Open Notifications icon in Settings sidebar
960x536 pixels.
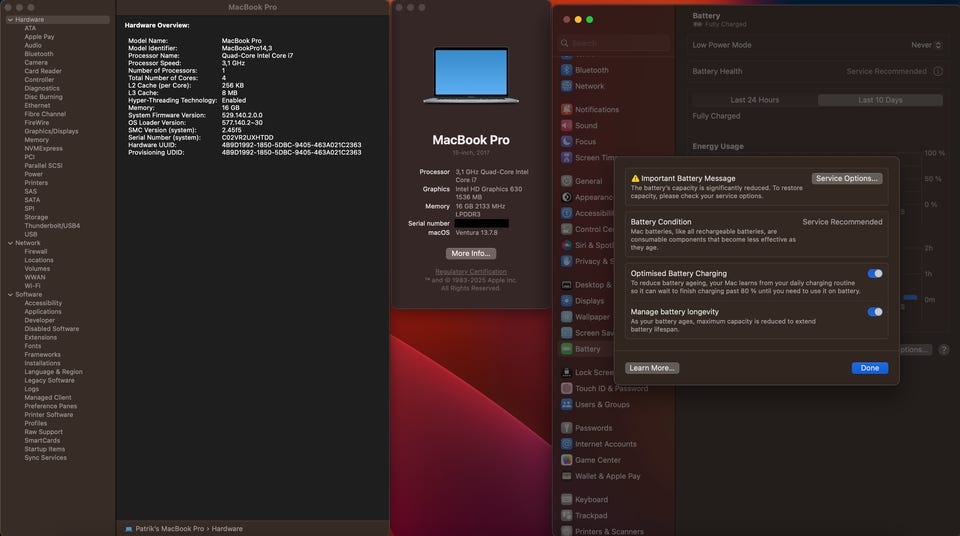click(566, 110)
